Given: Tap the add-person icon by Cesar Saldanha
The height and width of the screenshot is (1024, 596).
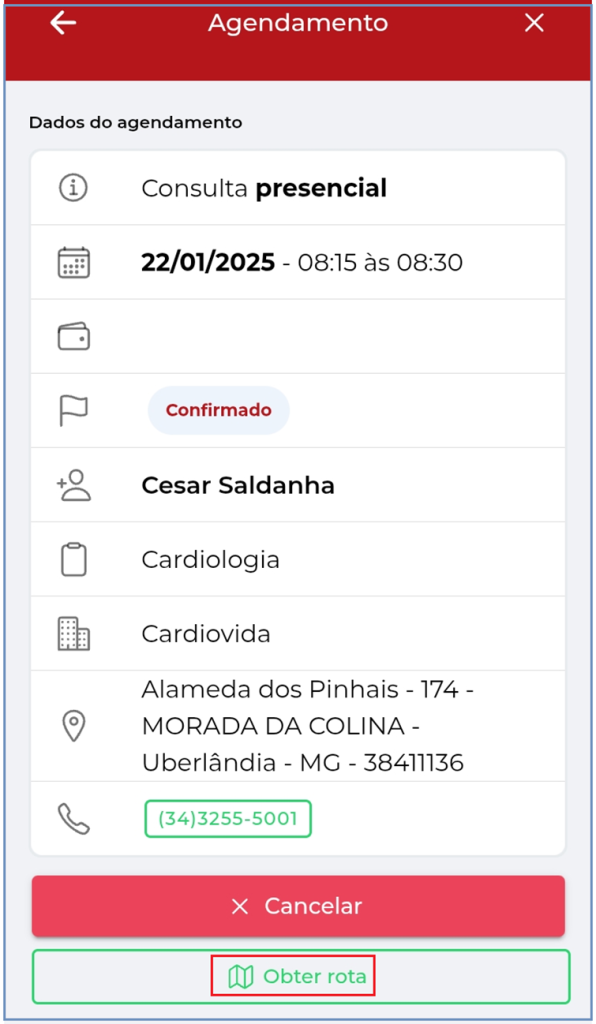Looking at the screenshot, I should pyautogui.click(x=74, y=485).
